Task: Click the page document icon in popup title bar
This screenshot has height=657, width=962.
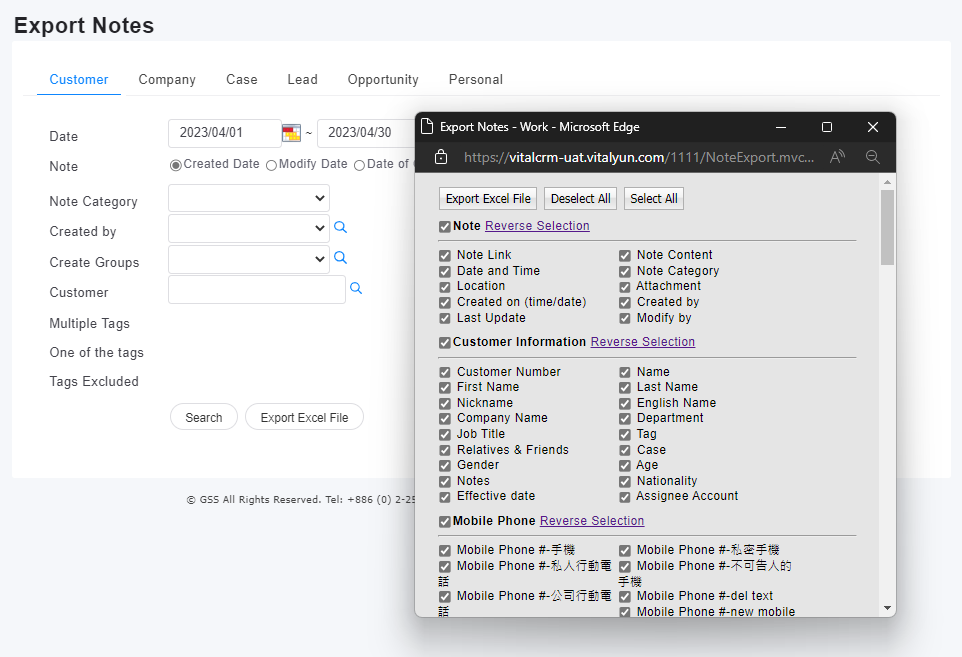Action: click(x=427, y=127)
